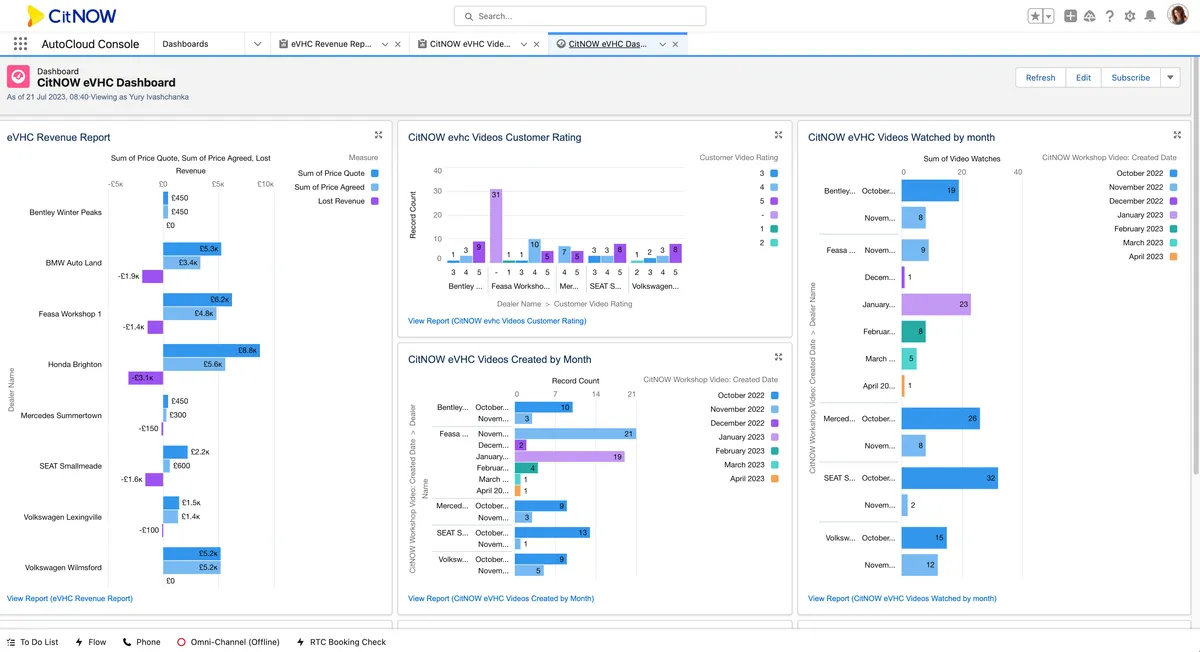Click the 31 record count bar for Feasa
1200x652 pixels.
click(495, 226)
